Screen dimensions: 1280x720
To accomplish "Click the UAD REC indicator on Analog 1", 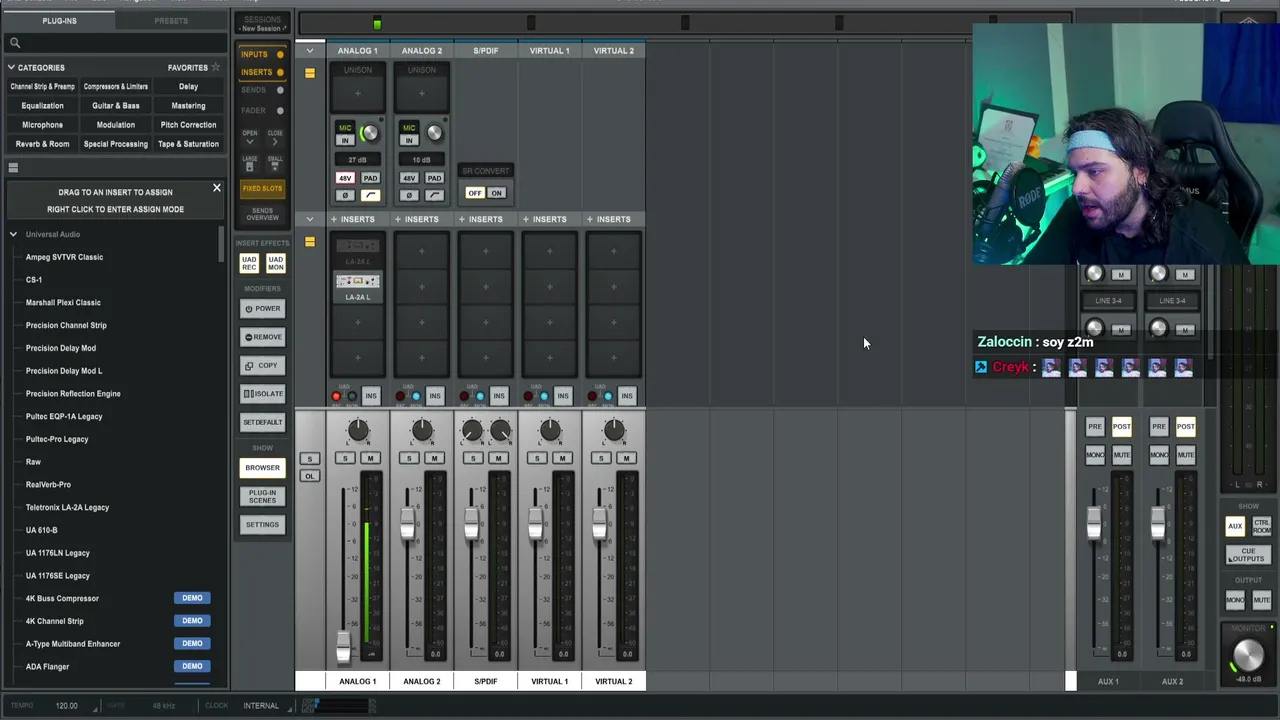I will 336,396.
